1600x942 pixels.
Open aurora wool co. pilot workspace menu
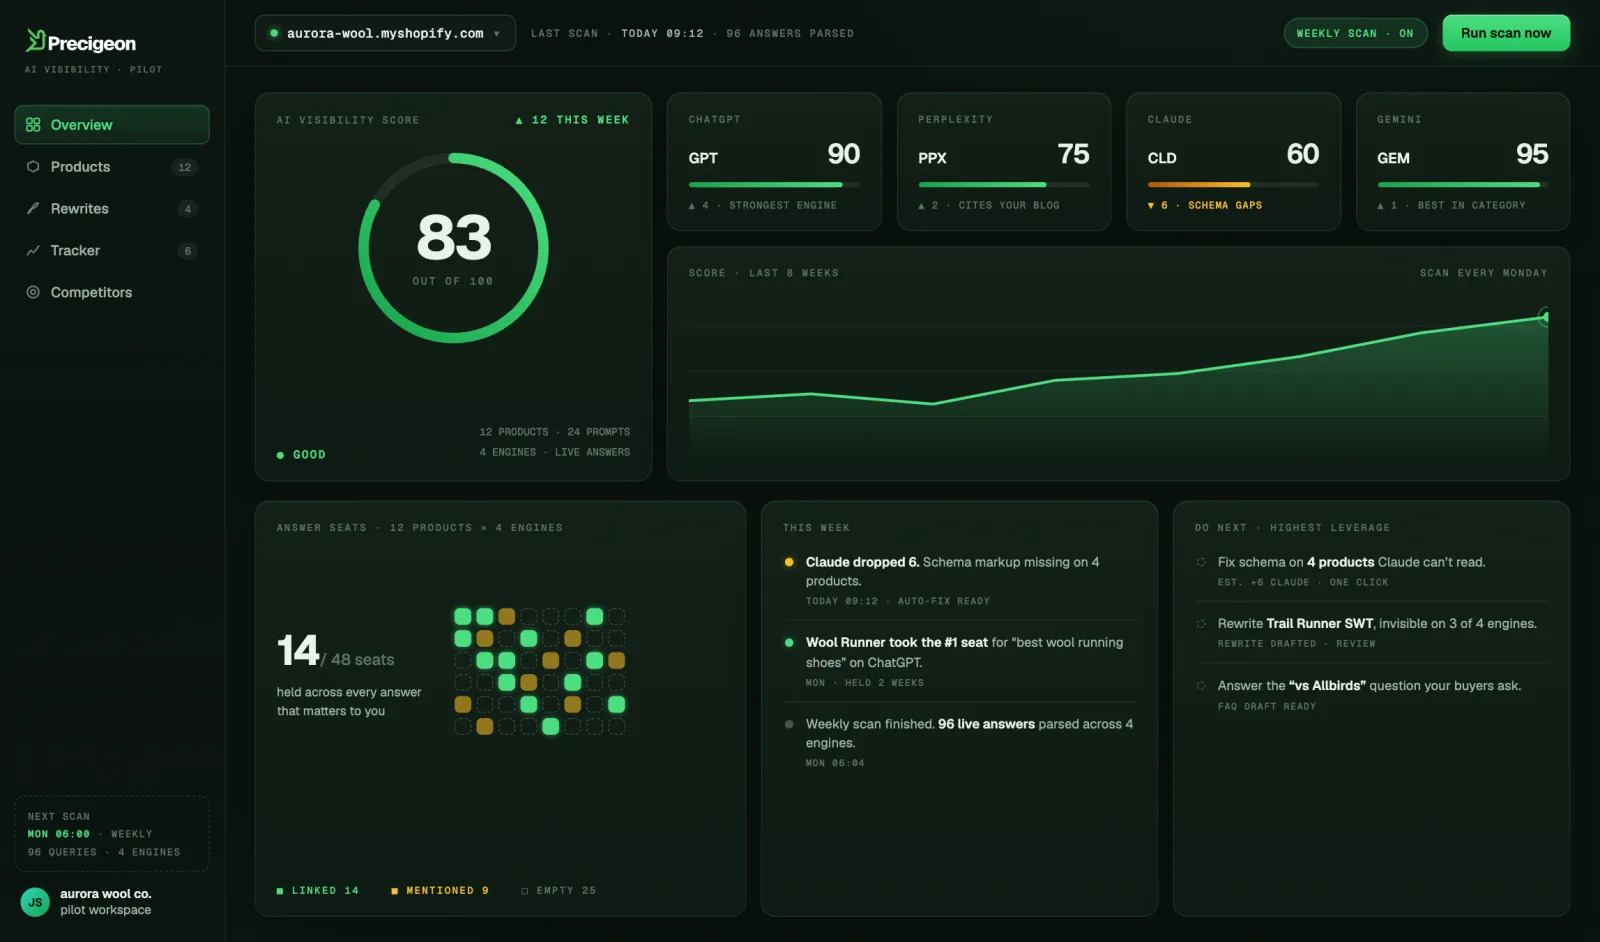(112, 902)
